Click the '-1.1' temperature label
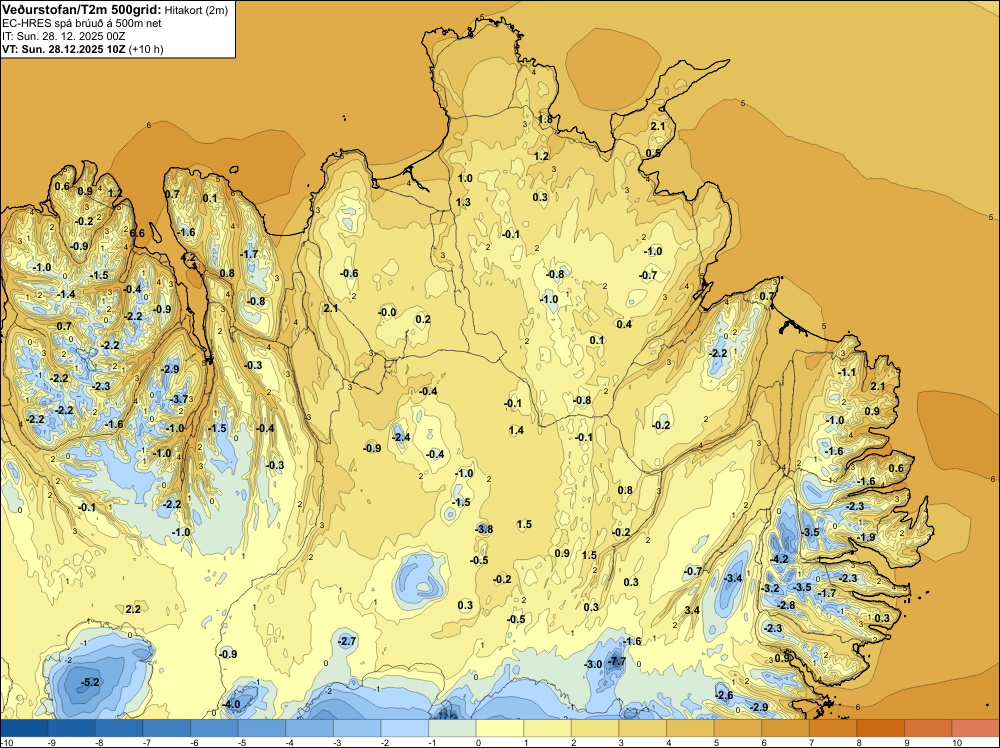Screen dimensions: 1000x748 [x=847, y=372]
